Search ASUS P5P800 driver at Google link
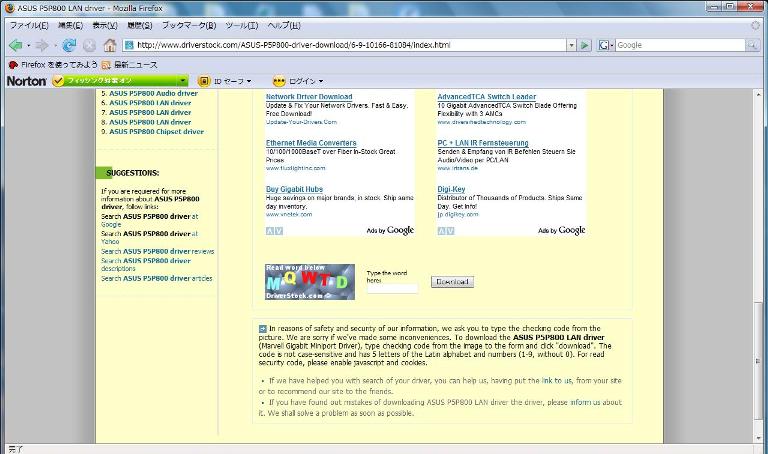 pos(149,220)
